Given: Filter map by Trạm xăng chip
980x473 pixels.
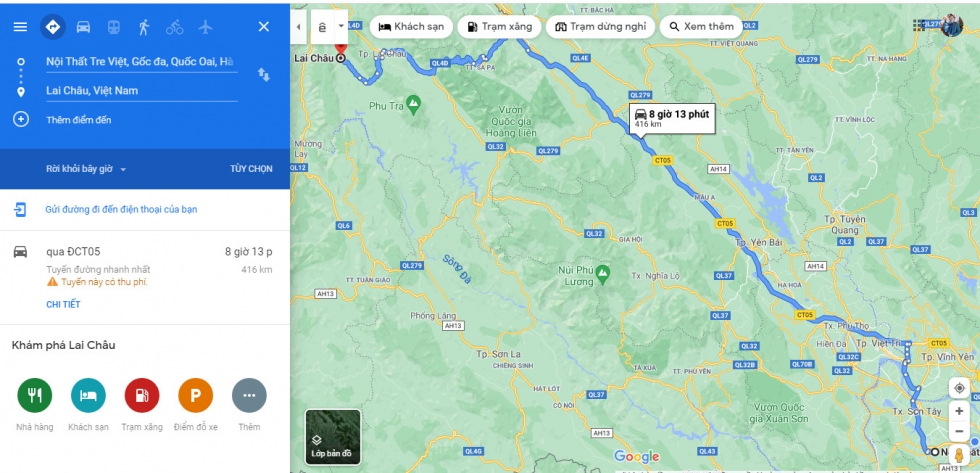Looking at the screenshot, I should coord(499,27).
